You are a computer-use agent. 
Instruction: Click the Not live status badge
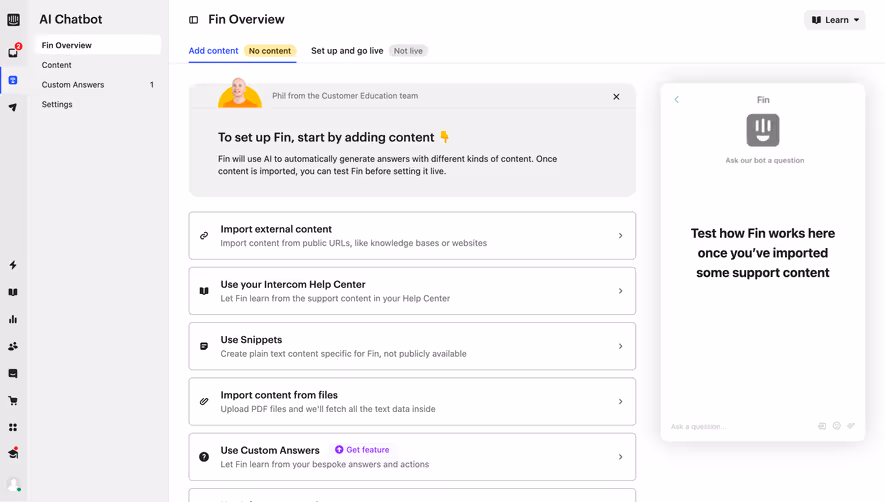pos(408,51)
